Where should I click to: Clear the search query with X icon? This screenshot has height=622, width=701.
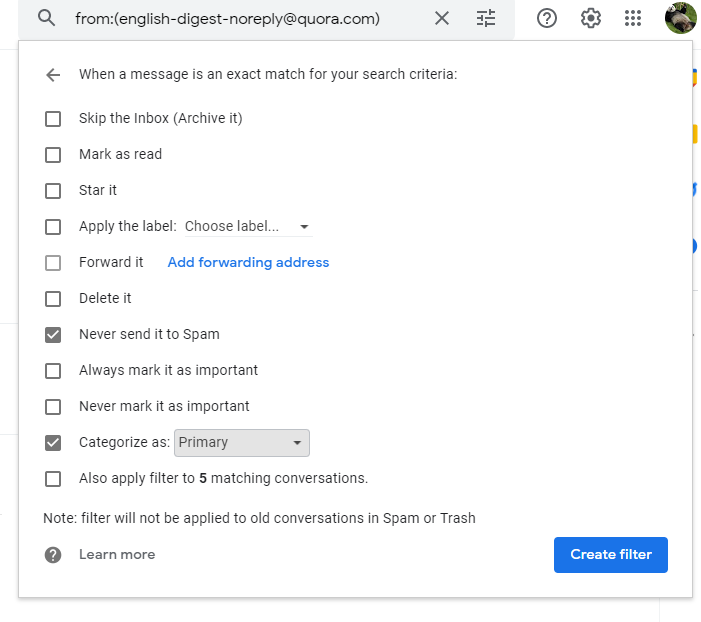[x=442, y=18]
